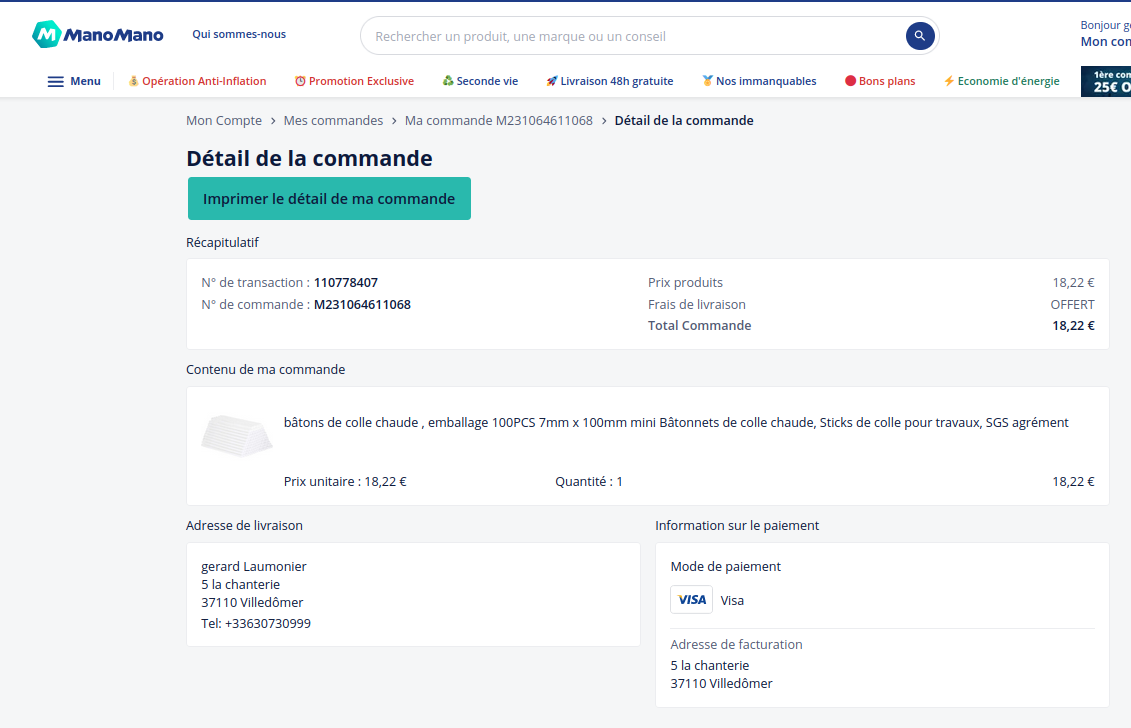
Task: Open Opération Anti-Inflation category
Action: pyautogui.click(x=197, y=81)
